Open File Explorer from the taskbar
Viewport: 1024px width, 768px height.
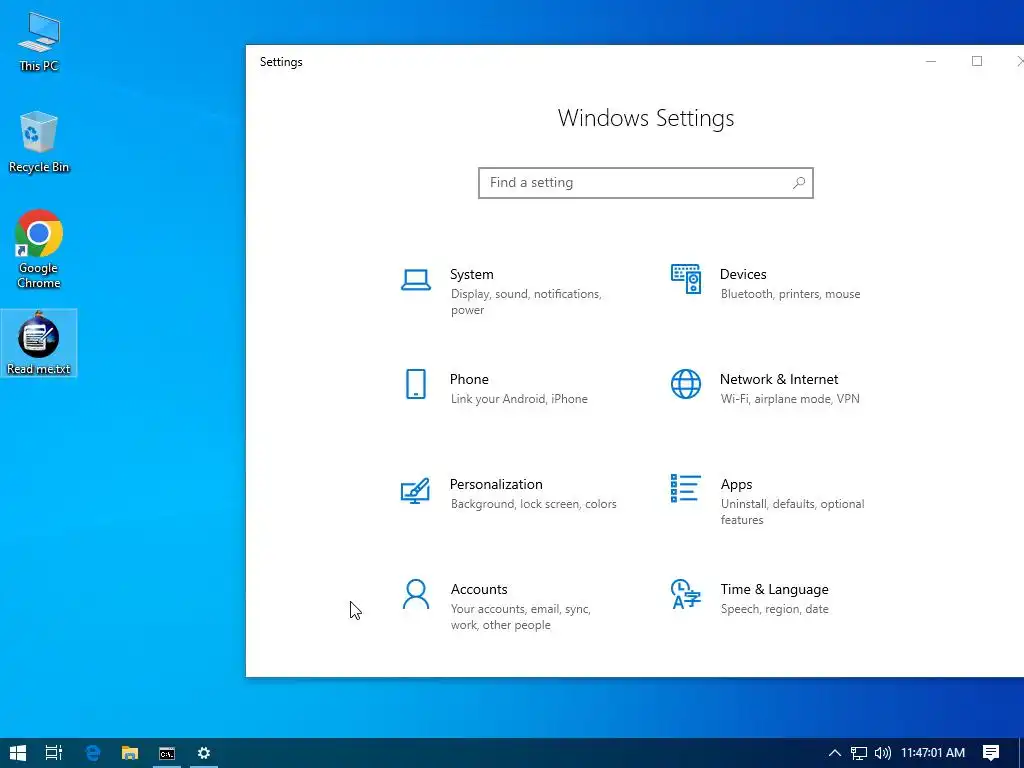pyautogui.click(x=130, y=753)
